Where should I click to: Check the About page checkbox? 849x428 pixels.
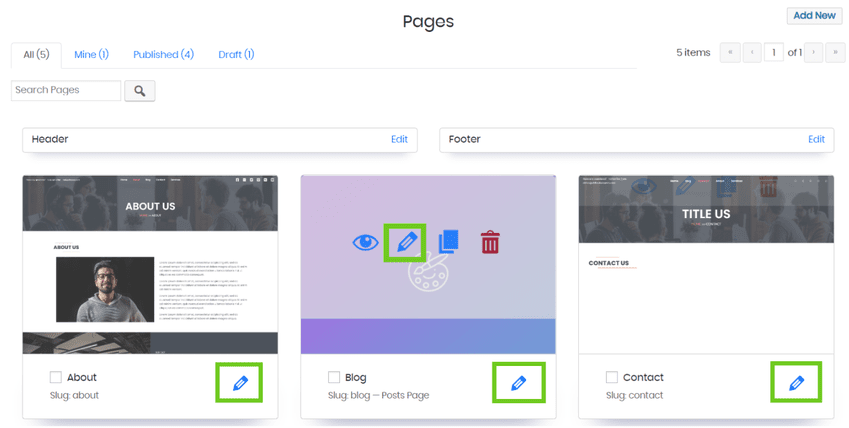56,378
